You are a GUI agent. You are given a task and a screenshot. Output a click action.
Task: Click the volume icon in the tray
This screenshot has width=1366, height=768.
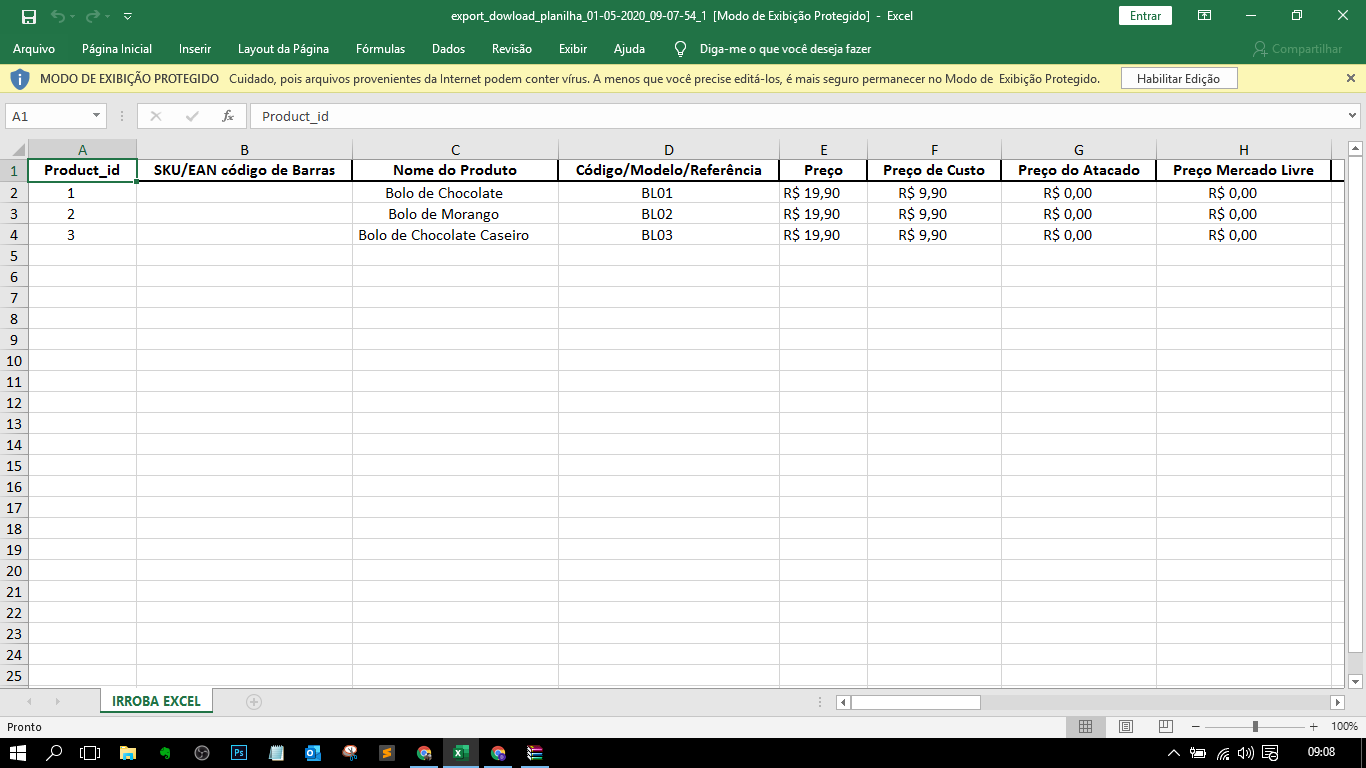[x=1246, y=753]
